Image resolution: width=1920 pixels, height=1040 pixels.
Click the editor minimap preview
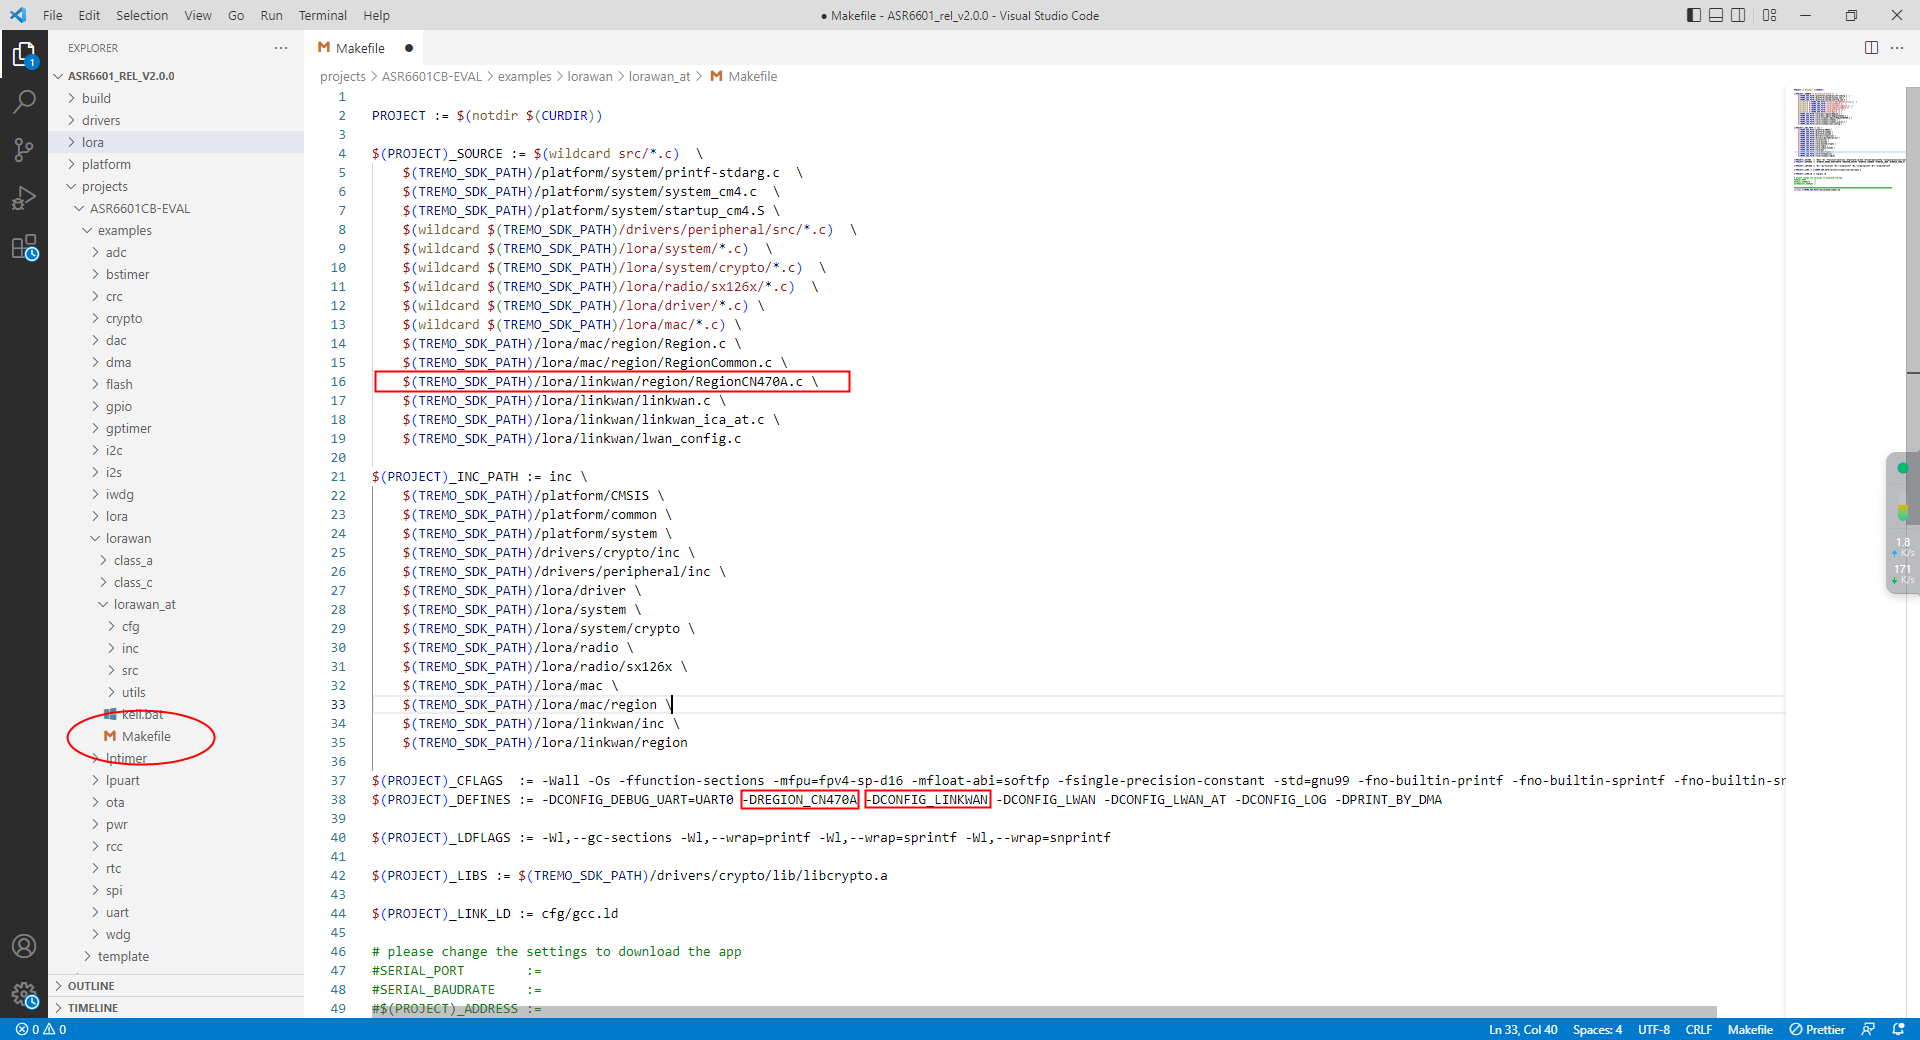[1848, 140]
